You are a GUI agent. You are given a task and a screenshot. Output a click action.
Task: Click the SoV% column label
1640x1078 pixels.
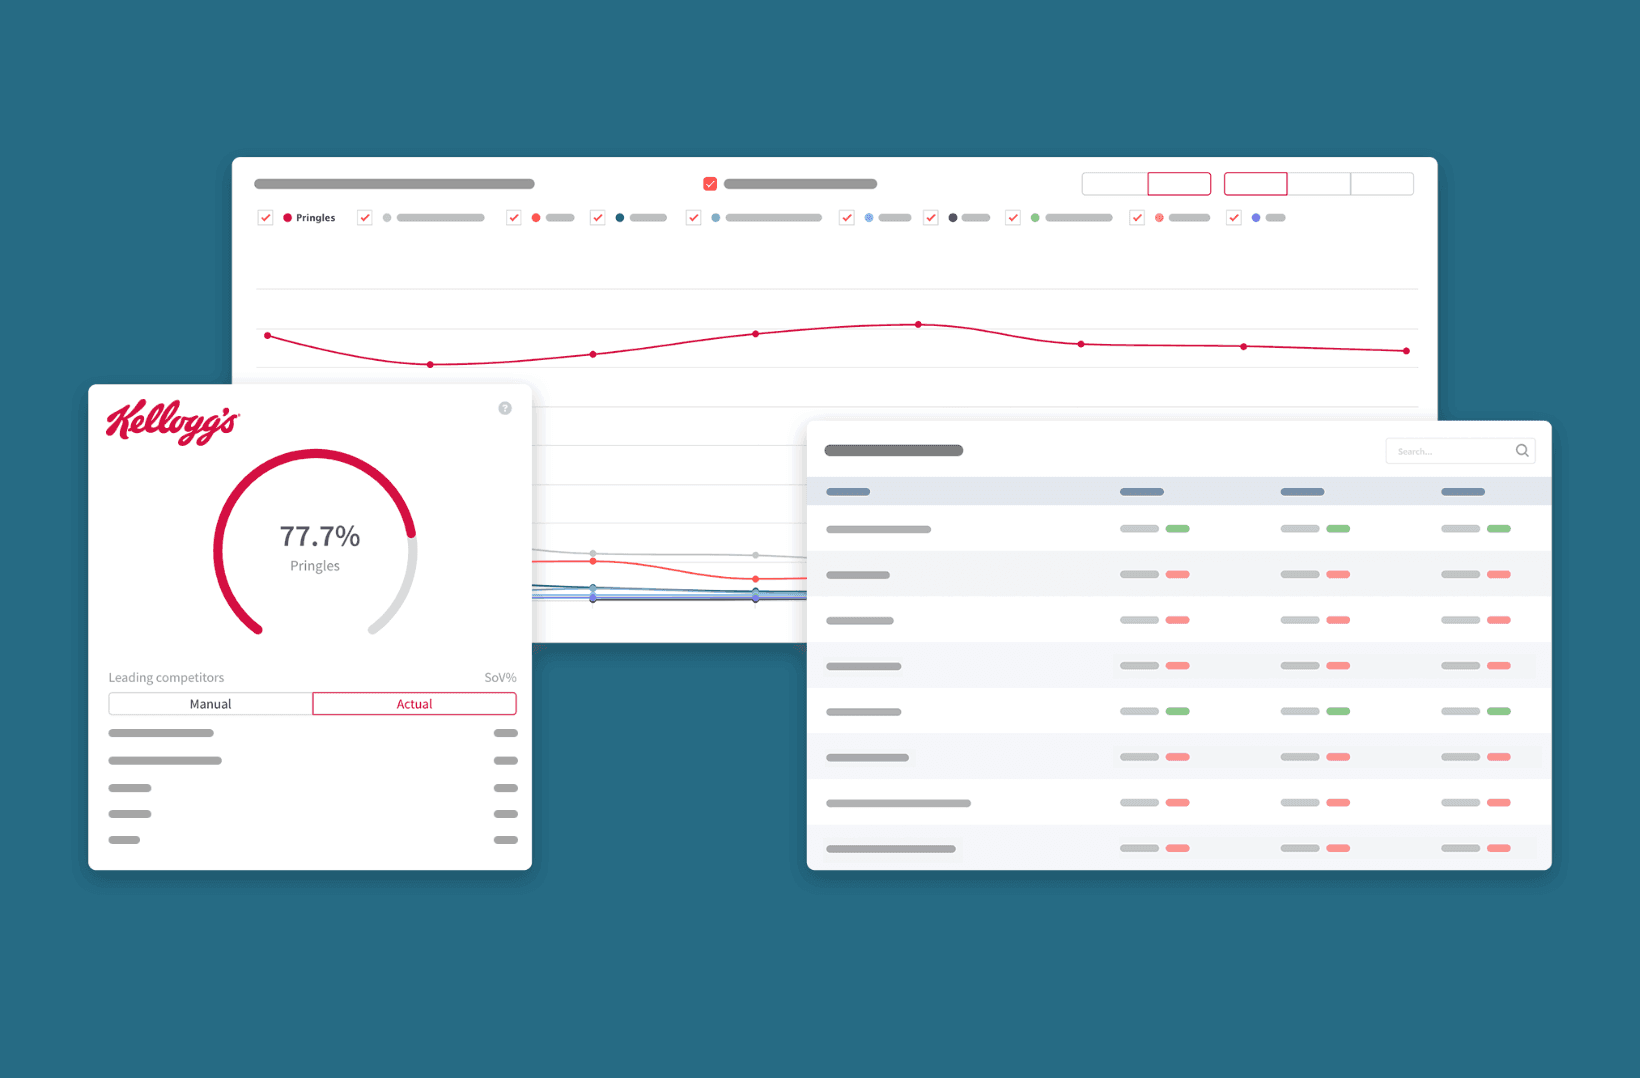click(500, 677)
